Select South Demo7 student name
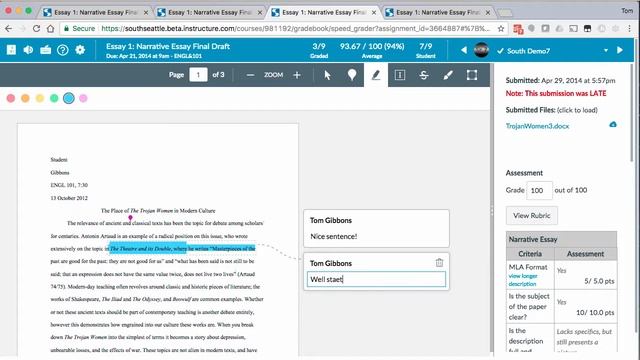The image size is (640, 360). click(x=528, y=51)
